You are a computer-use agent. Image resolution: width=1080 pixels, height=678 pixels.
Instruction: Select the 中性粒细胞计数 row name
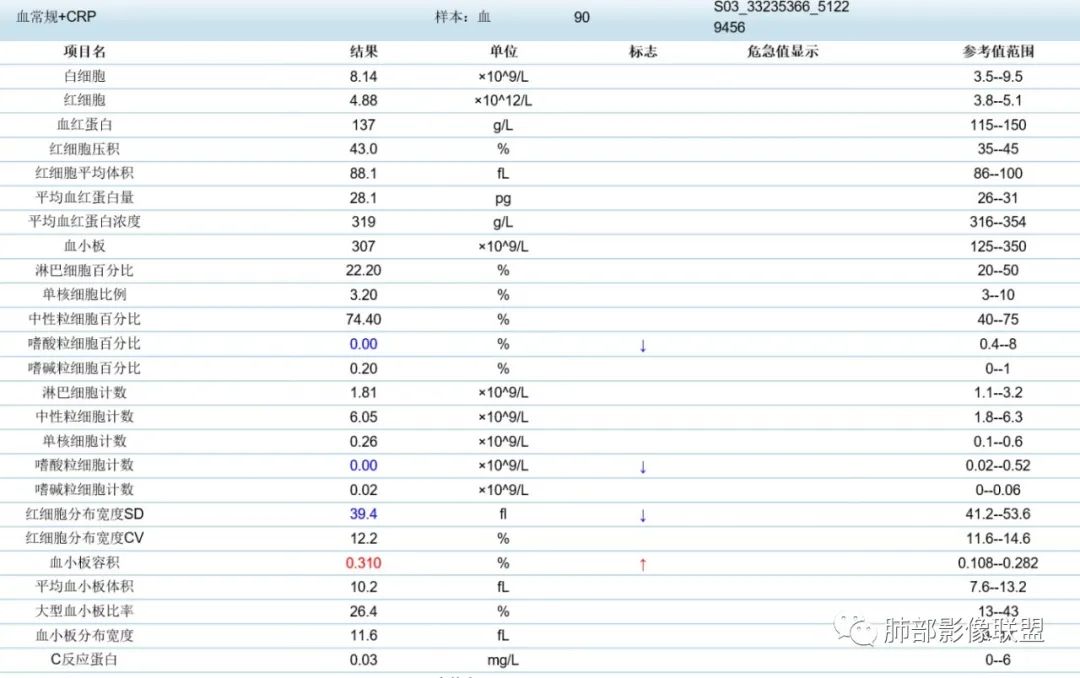[x=85, y=417]
